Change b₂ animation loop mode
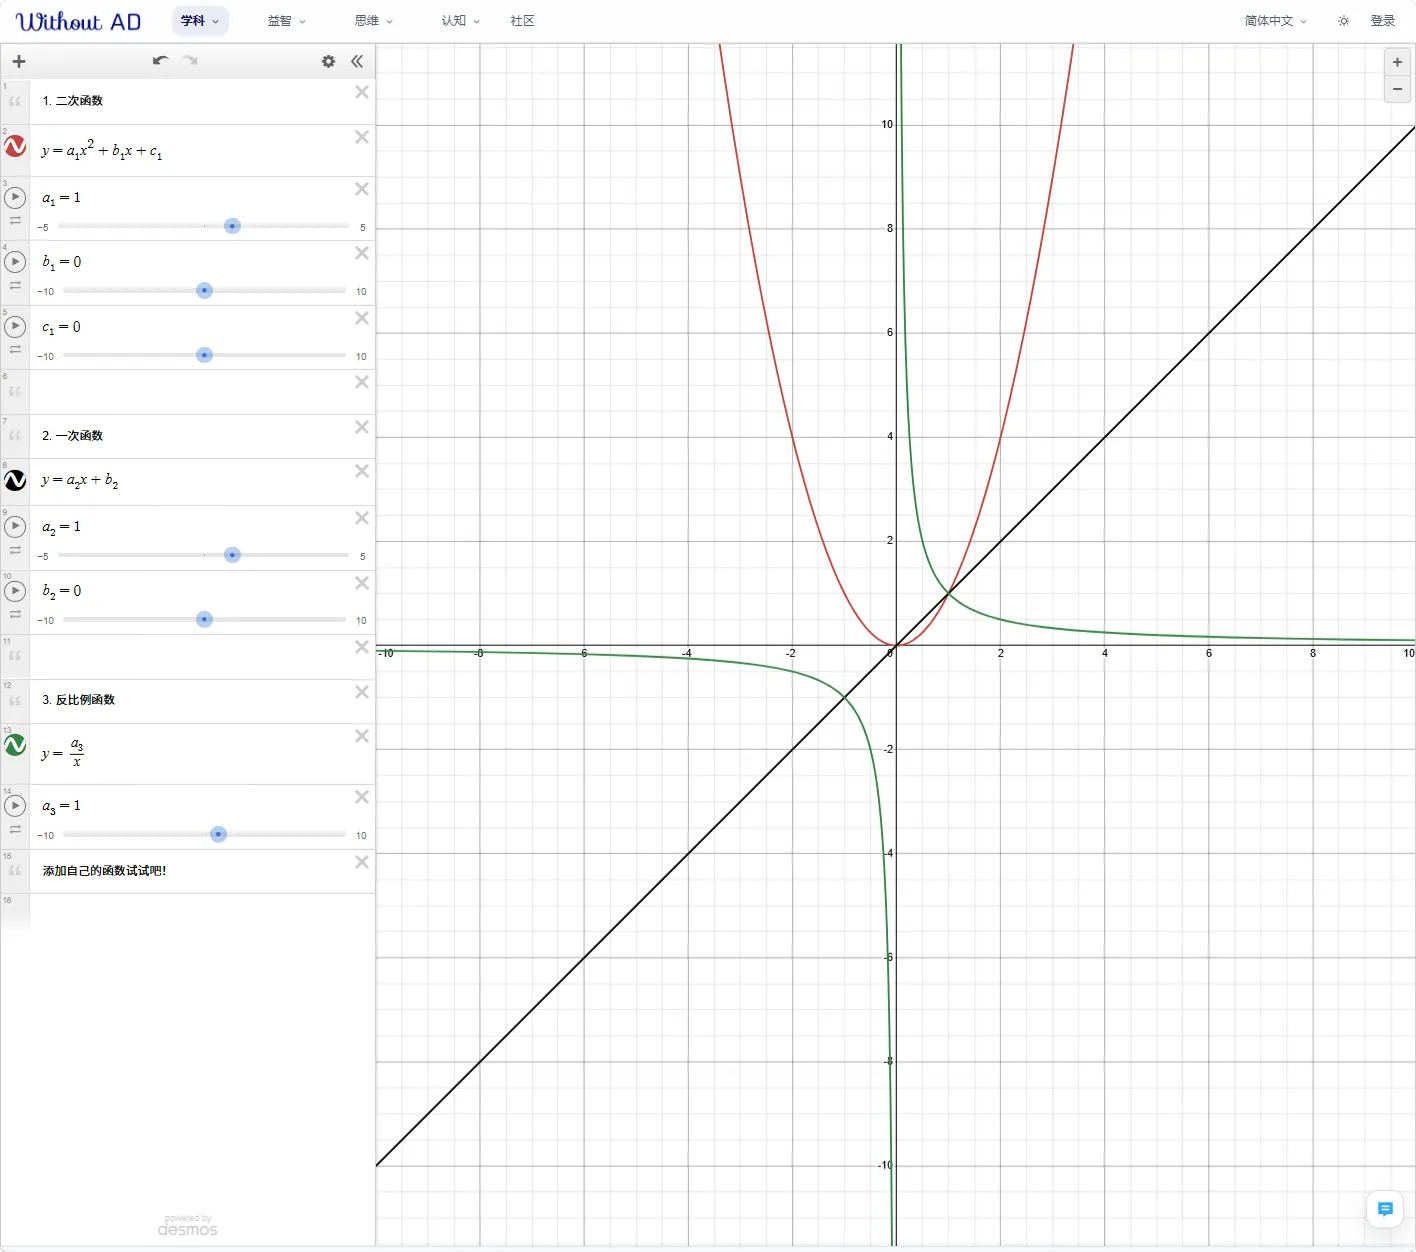1416x1252 pixels. 15,615
